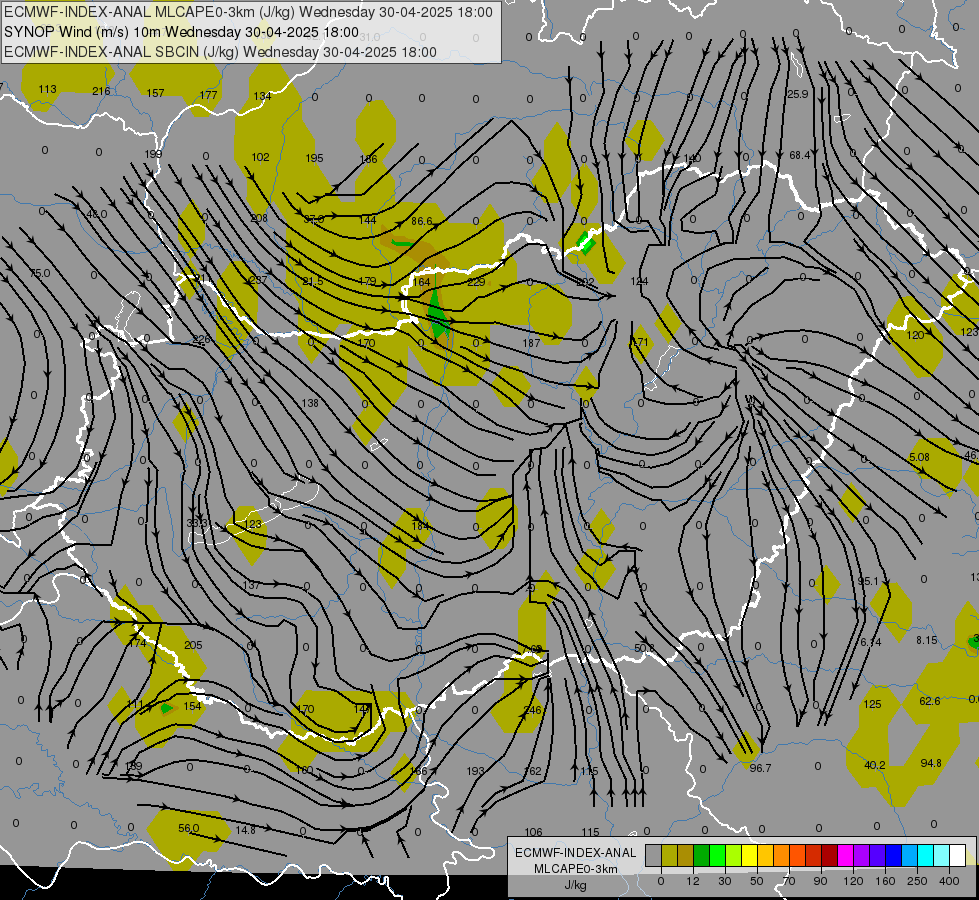Click the map value '205'
Viewport: 979px width, 900px height.
pyautogui.click(x=194, y=645)
